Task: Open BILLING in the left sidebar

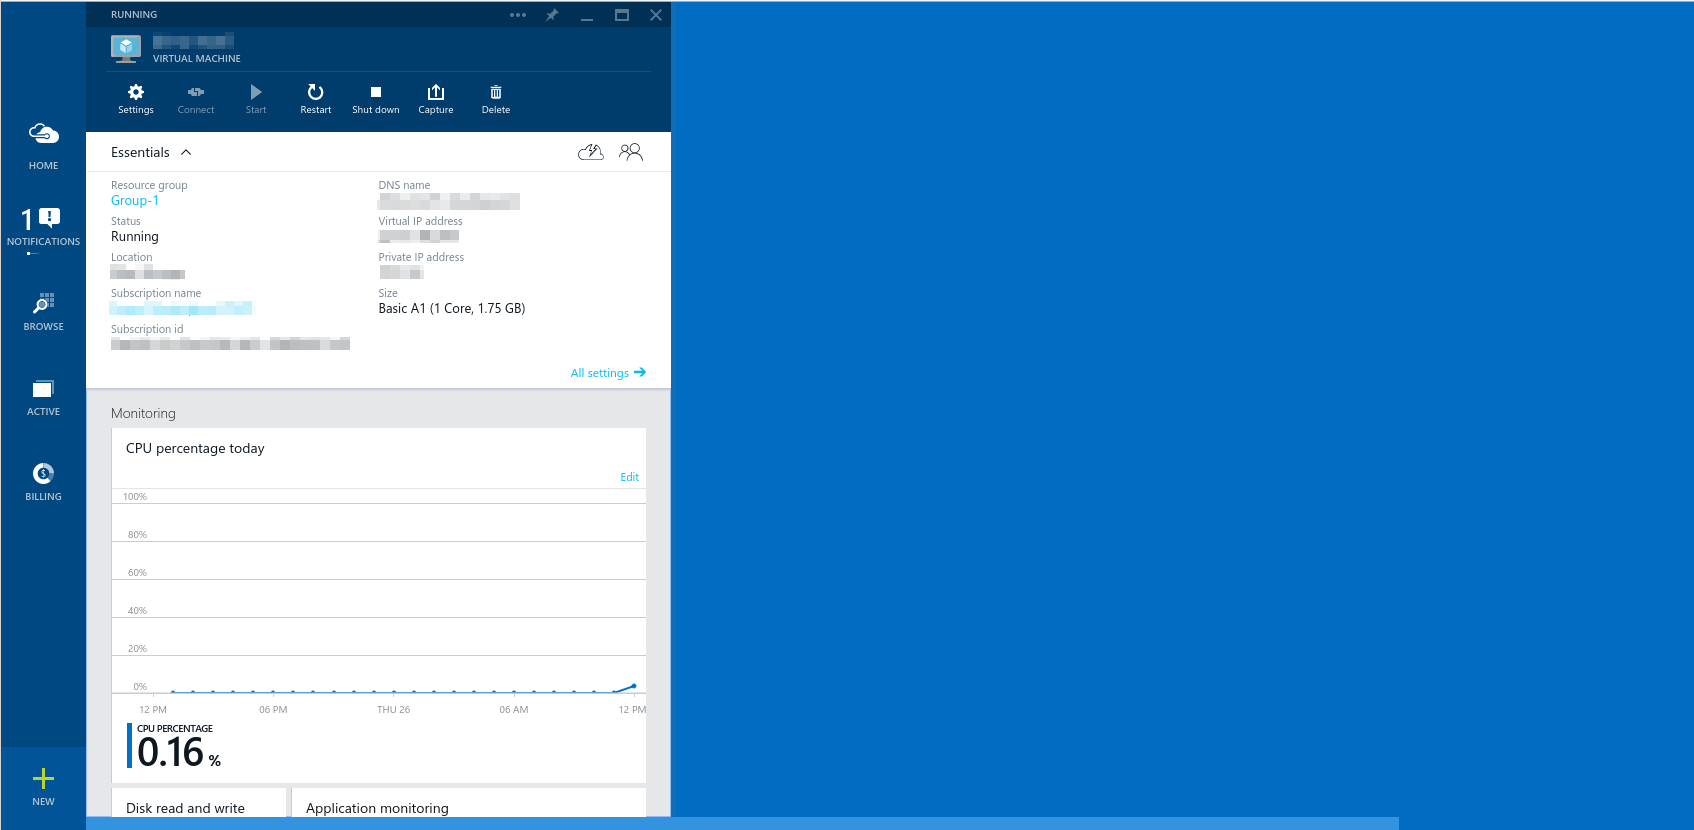Action: click(x=43, y=481)
